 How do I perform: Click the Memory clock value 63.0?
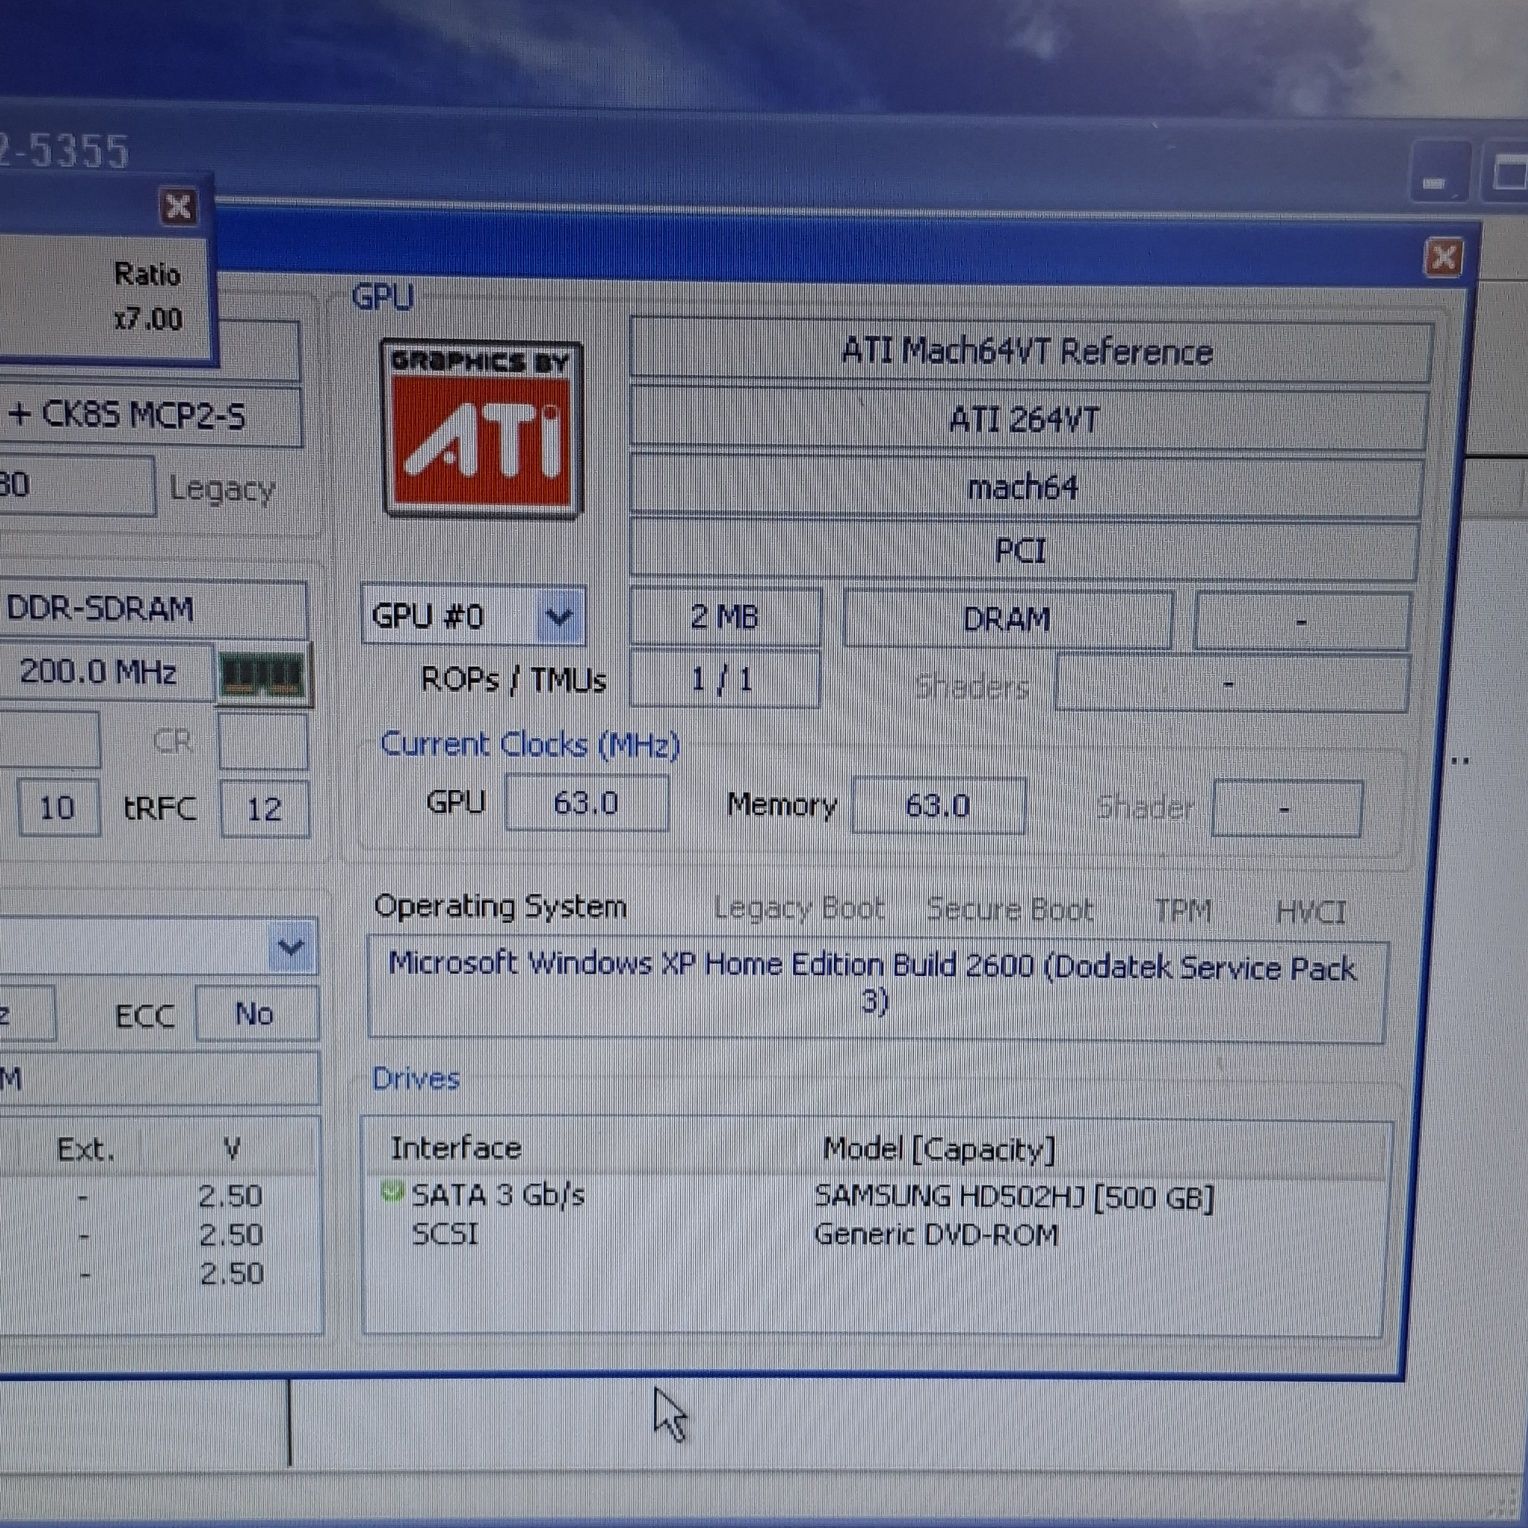[x=937, y=805]
